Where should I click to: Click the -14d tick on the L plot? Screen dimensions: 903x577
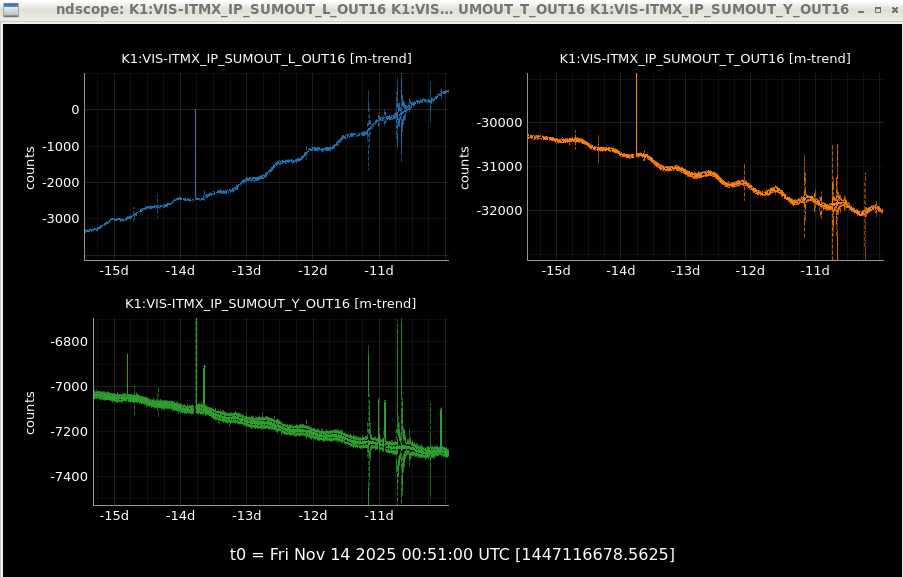pos(180,271)
